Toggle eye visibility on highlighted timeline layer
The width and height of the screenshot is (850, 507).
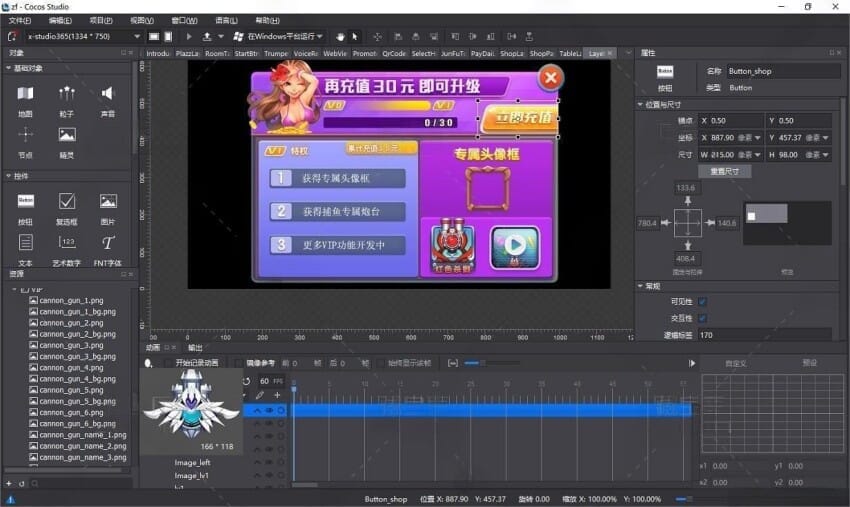269,410
